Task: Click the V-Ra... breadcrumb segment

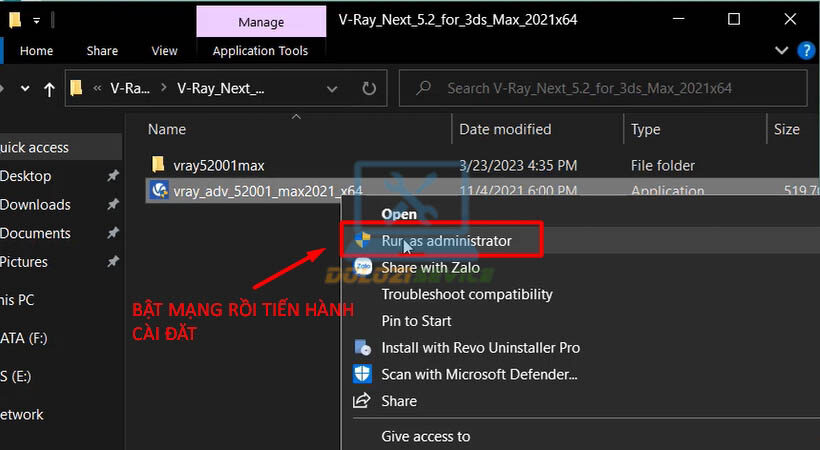Action: pyautogui.click(x=130, y=88)
